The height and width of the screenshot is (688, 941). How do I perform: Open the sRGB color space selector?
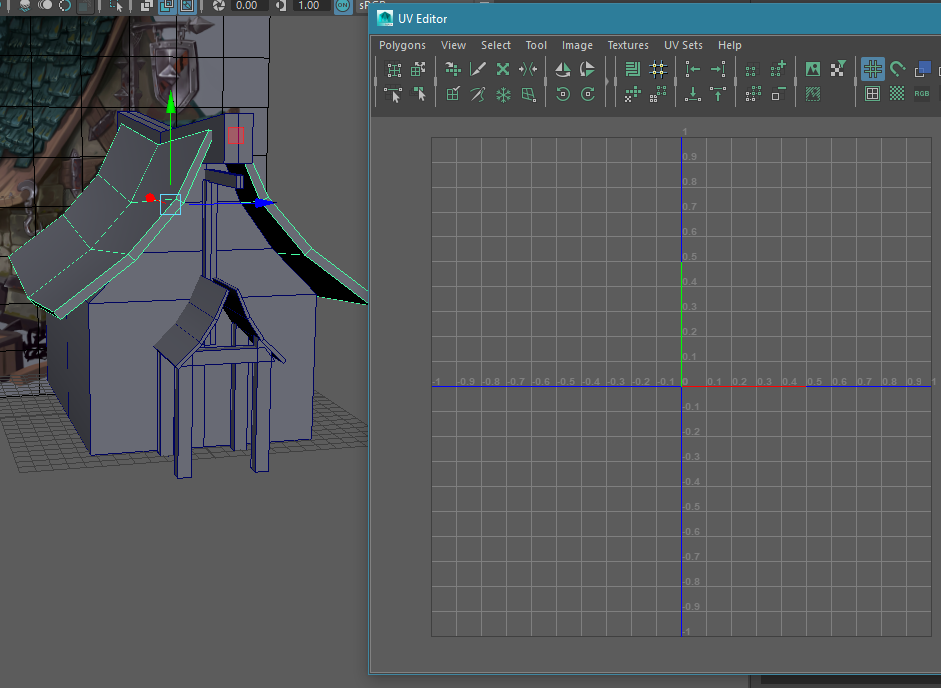pyautogui.click(x=366, y=6)
